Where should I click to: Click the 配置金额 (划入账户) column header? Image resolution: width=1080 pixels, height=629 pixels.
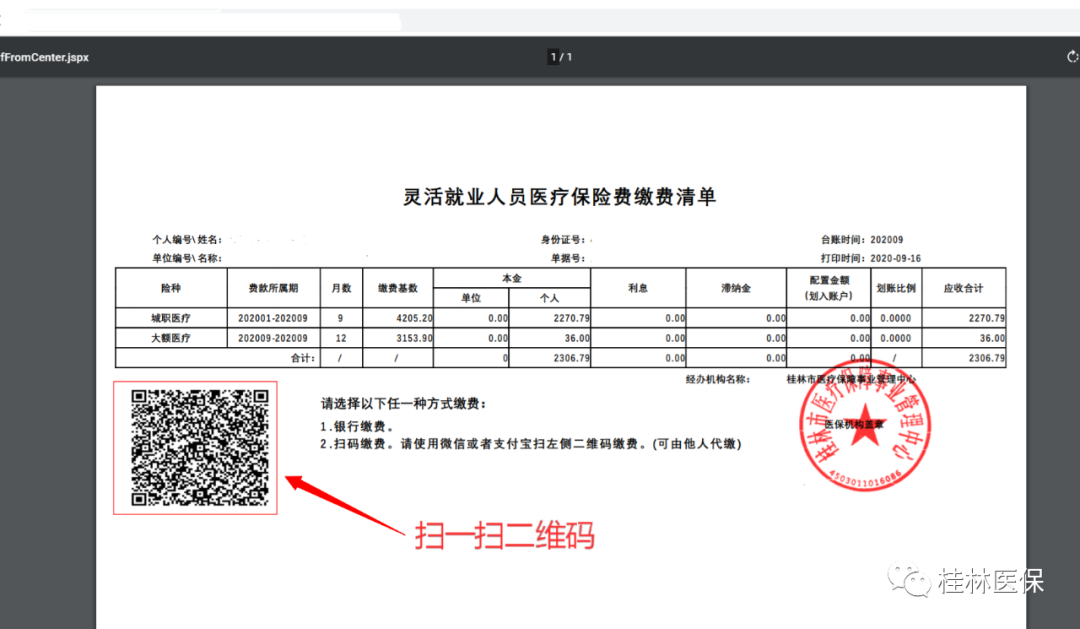829,288
